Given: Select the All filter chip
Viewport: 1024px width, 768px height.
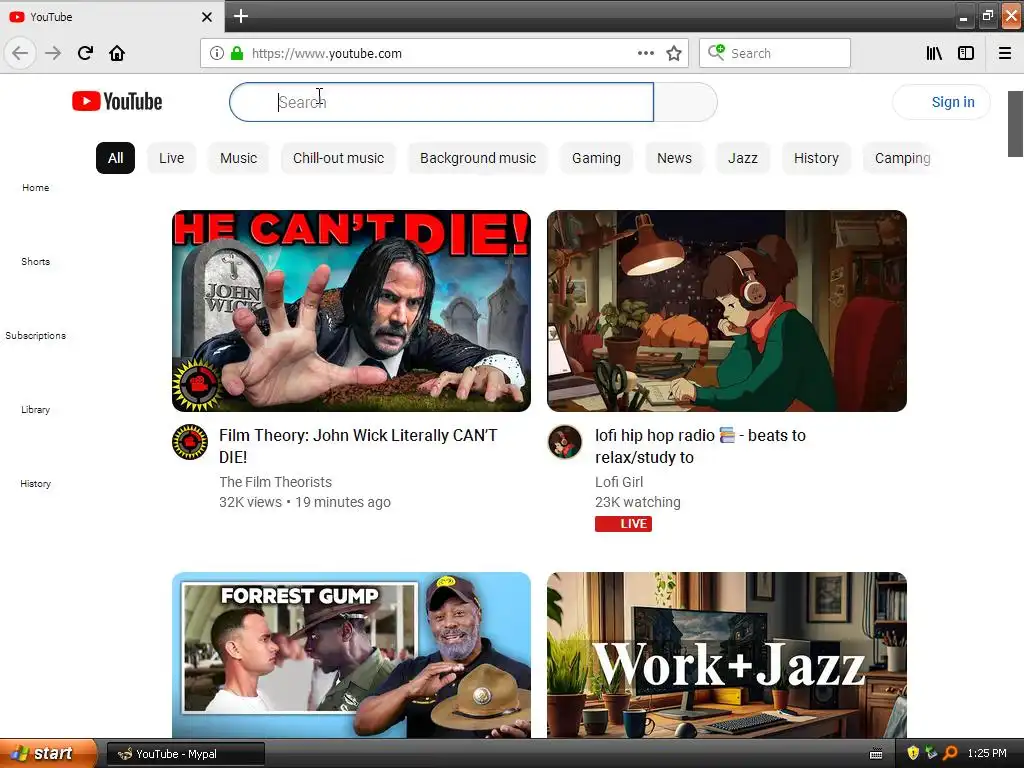Looking at the screenshot, I should pyautogui.click(x=116, y=158).
